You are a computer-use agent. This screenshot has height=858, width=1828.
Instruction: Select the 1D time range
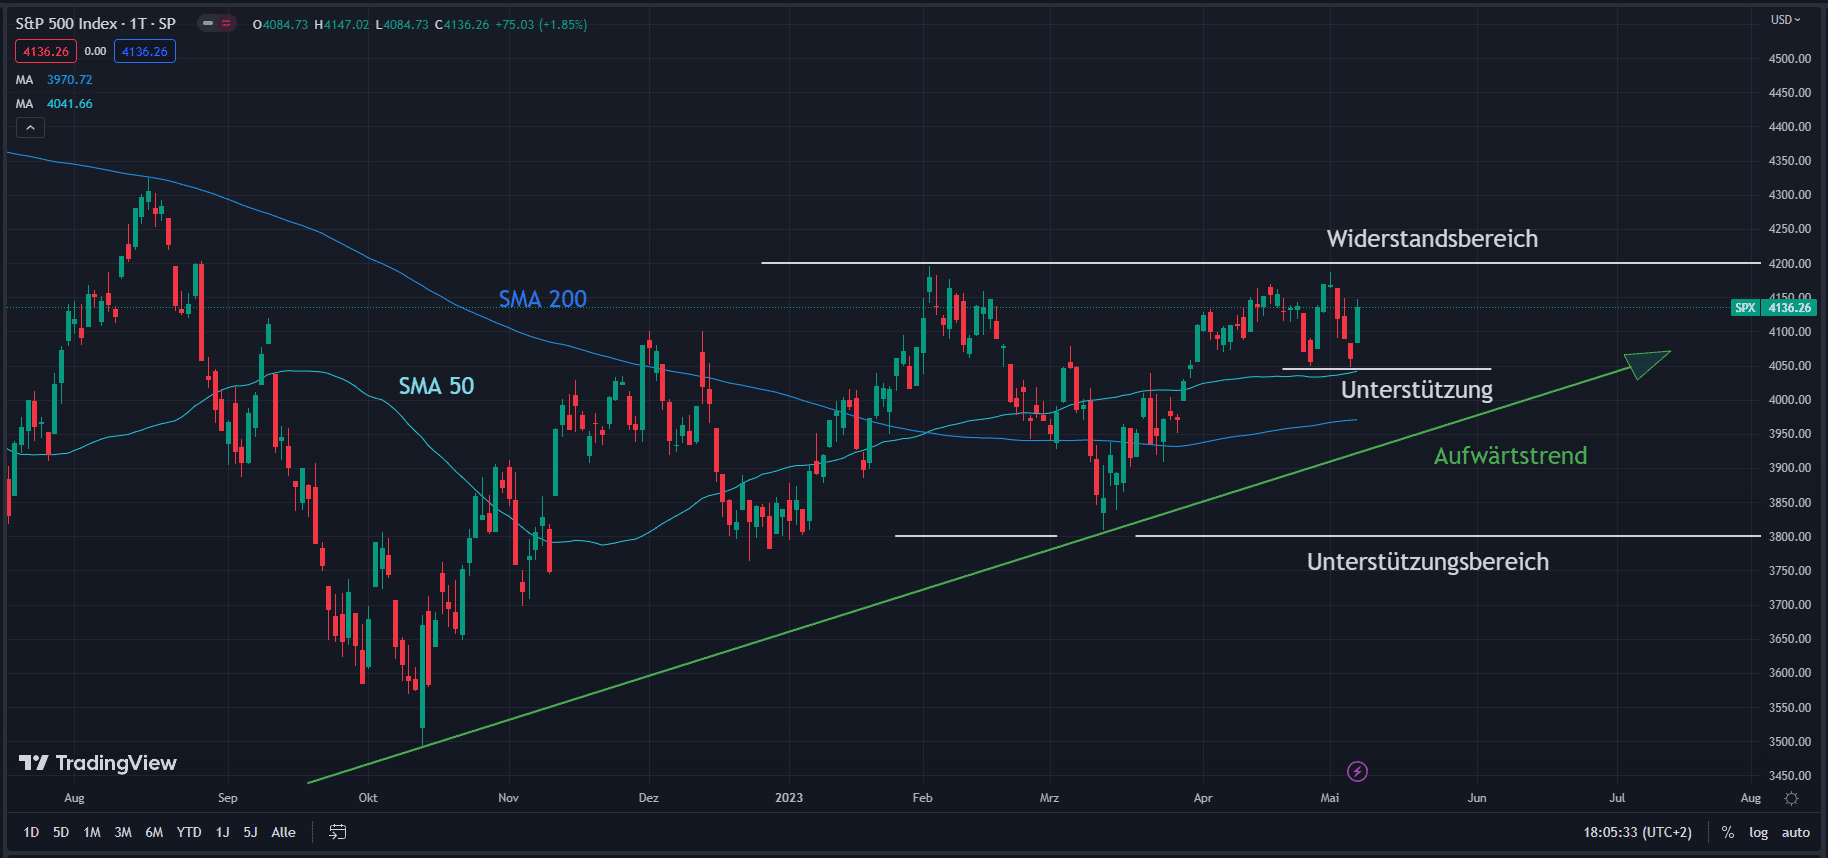click(31, 832)
